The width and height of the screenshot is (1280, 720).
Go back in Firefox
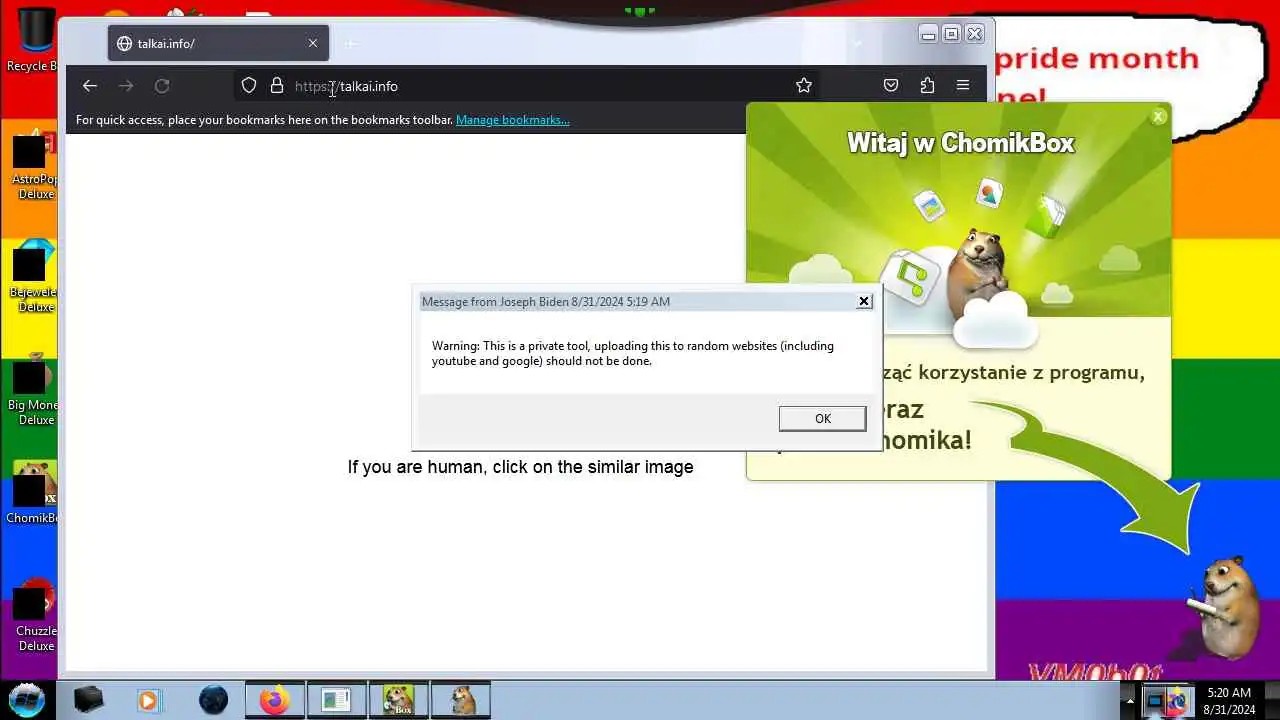click(90, 86)
